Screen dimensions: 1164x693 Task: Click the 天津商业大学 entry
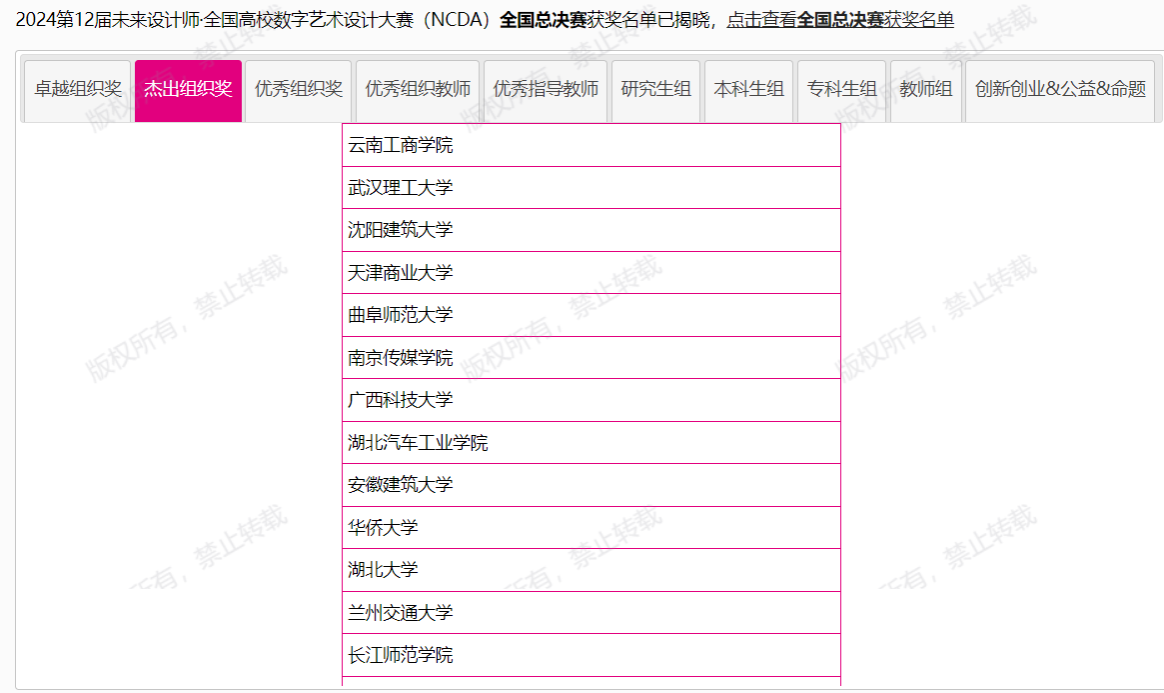(x=400, y=273)
